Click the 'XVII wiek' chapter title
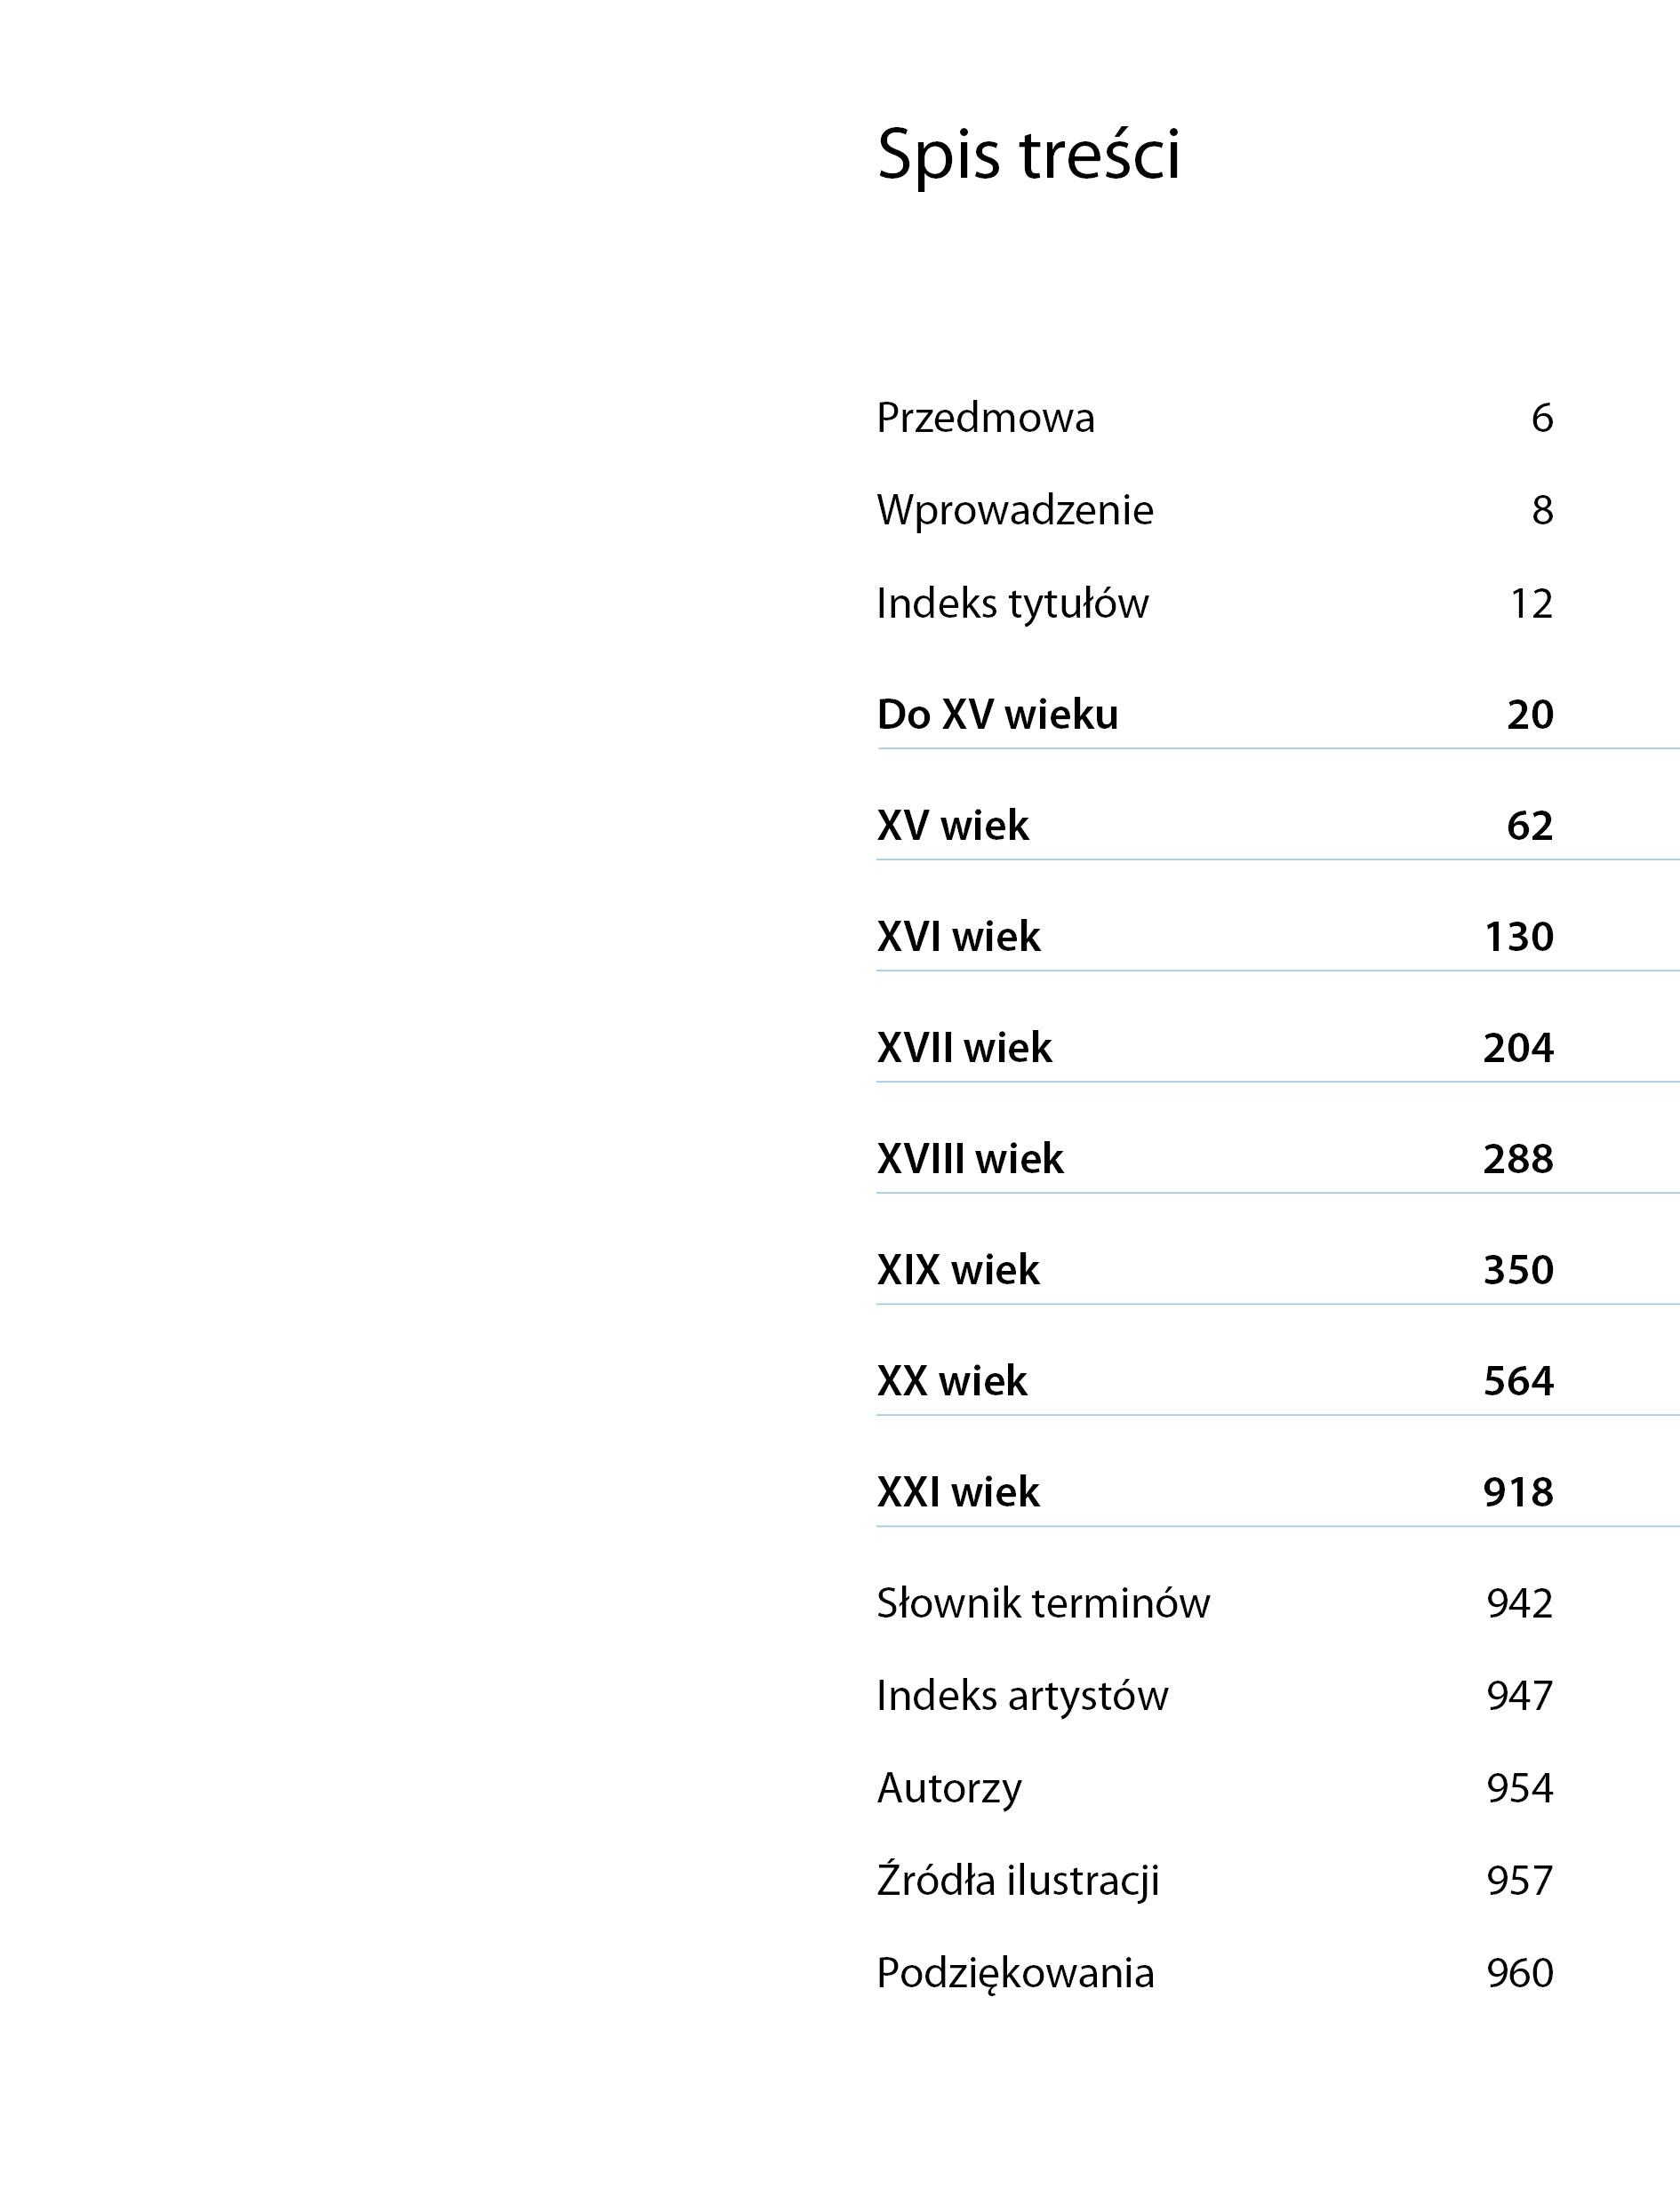 964,1047
